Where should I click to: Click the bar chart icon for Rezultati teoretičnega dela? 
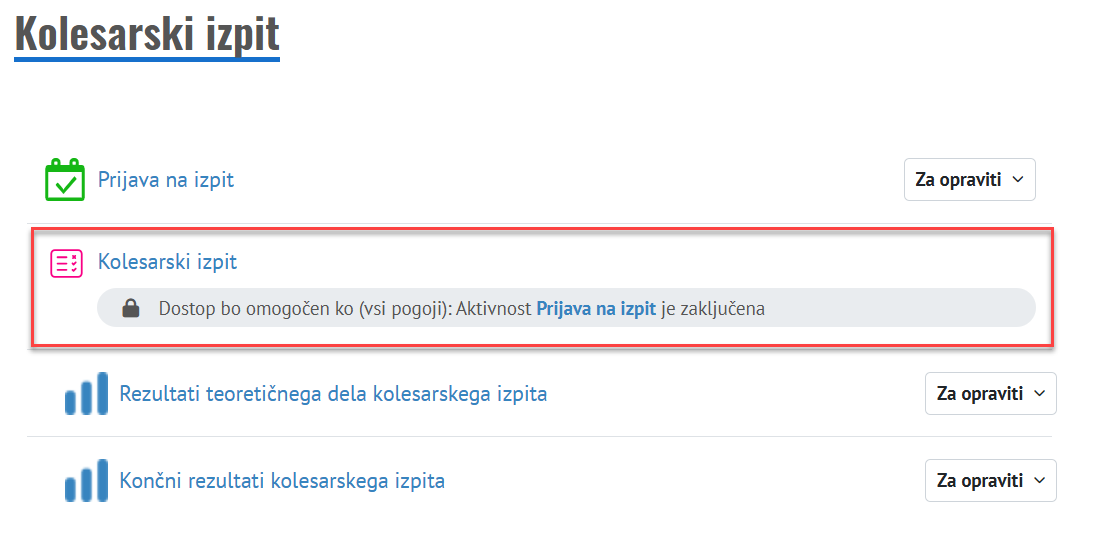[x=85, y=394]
